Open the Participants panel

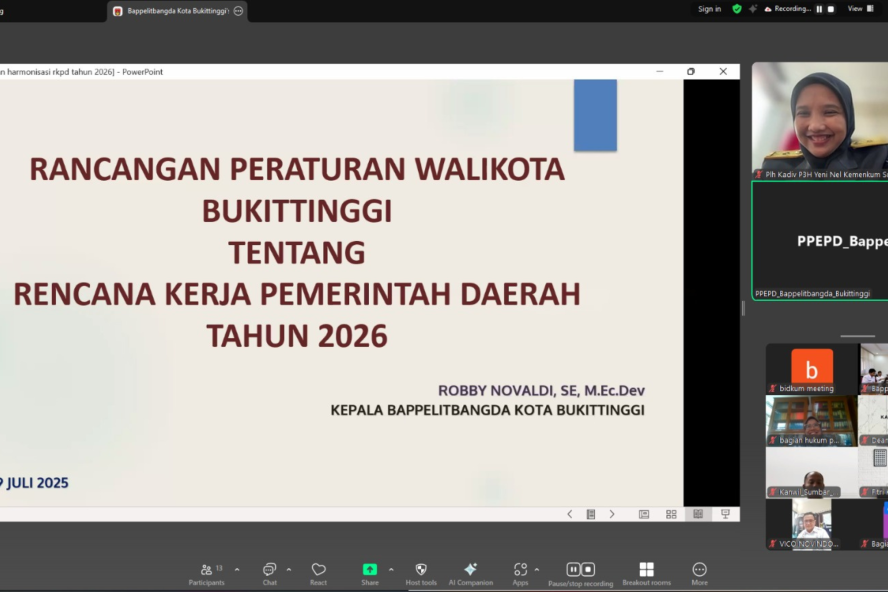(206, 573)
